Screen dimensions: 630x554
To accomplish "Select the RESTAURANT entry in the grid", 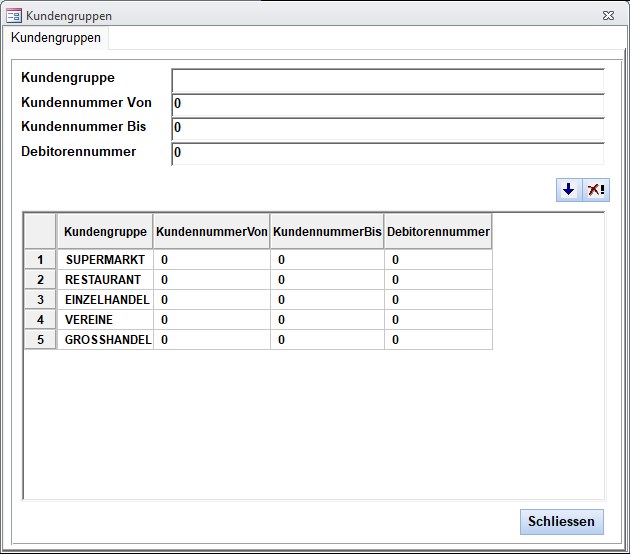I will coord(103,280).
